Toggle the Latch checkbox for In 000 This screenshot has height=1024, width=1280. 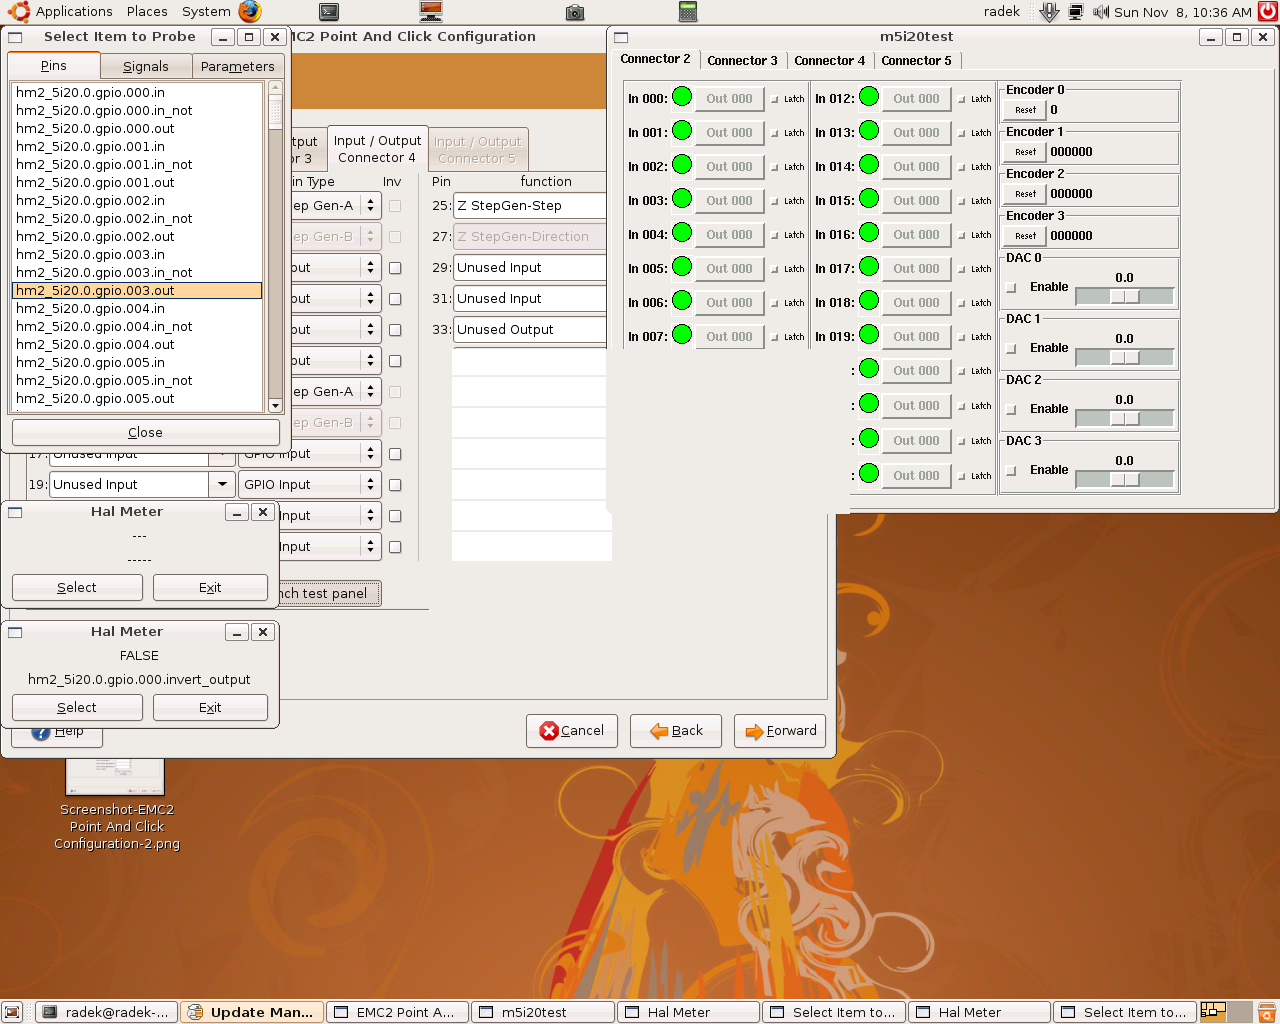pyautogui.click(x=775, y=99)
